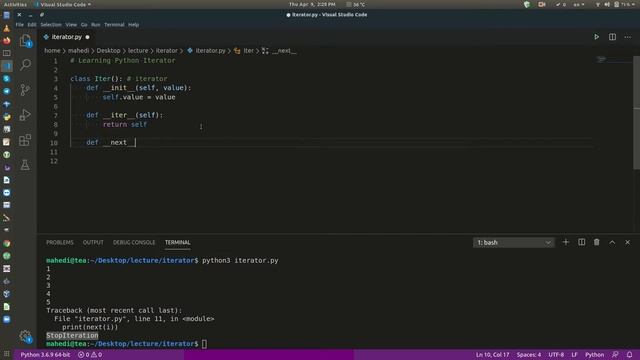Open Show Applications grid in dock
This screenshot has width=640, height=360.
7,354
